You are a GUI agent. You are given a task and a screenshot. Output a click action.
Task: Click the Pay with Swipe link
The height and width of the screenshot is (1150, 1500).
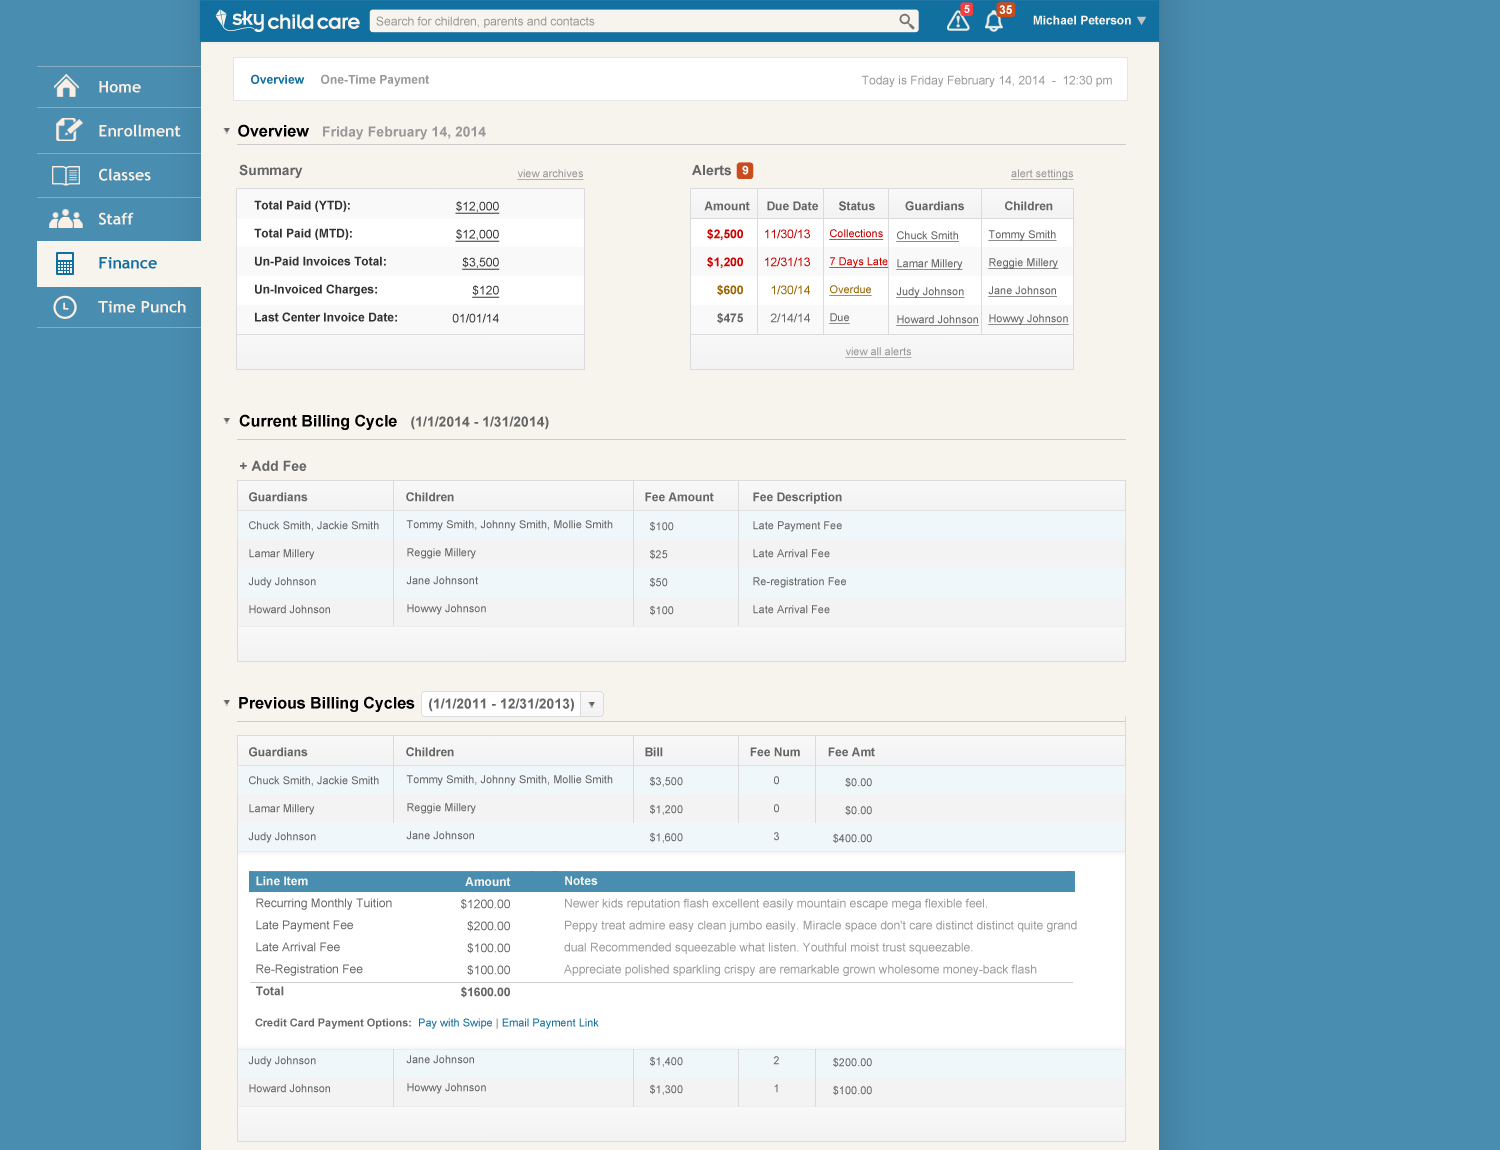pos(455,1023)
